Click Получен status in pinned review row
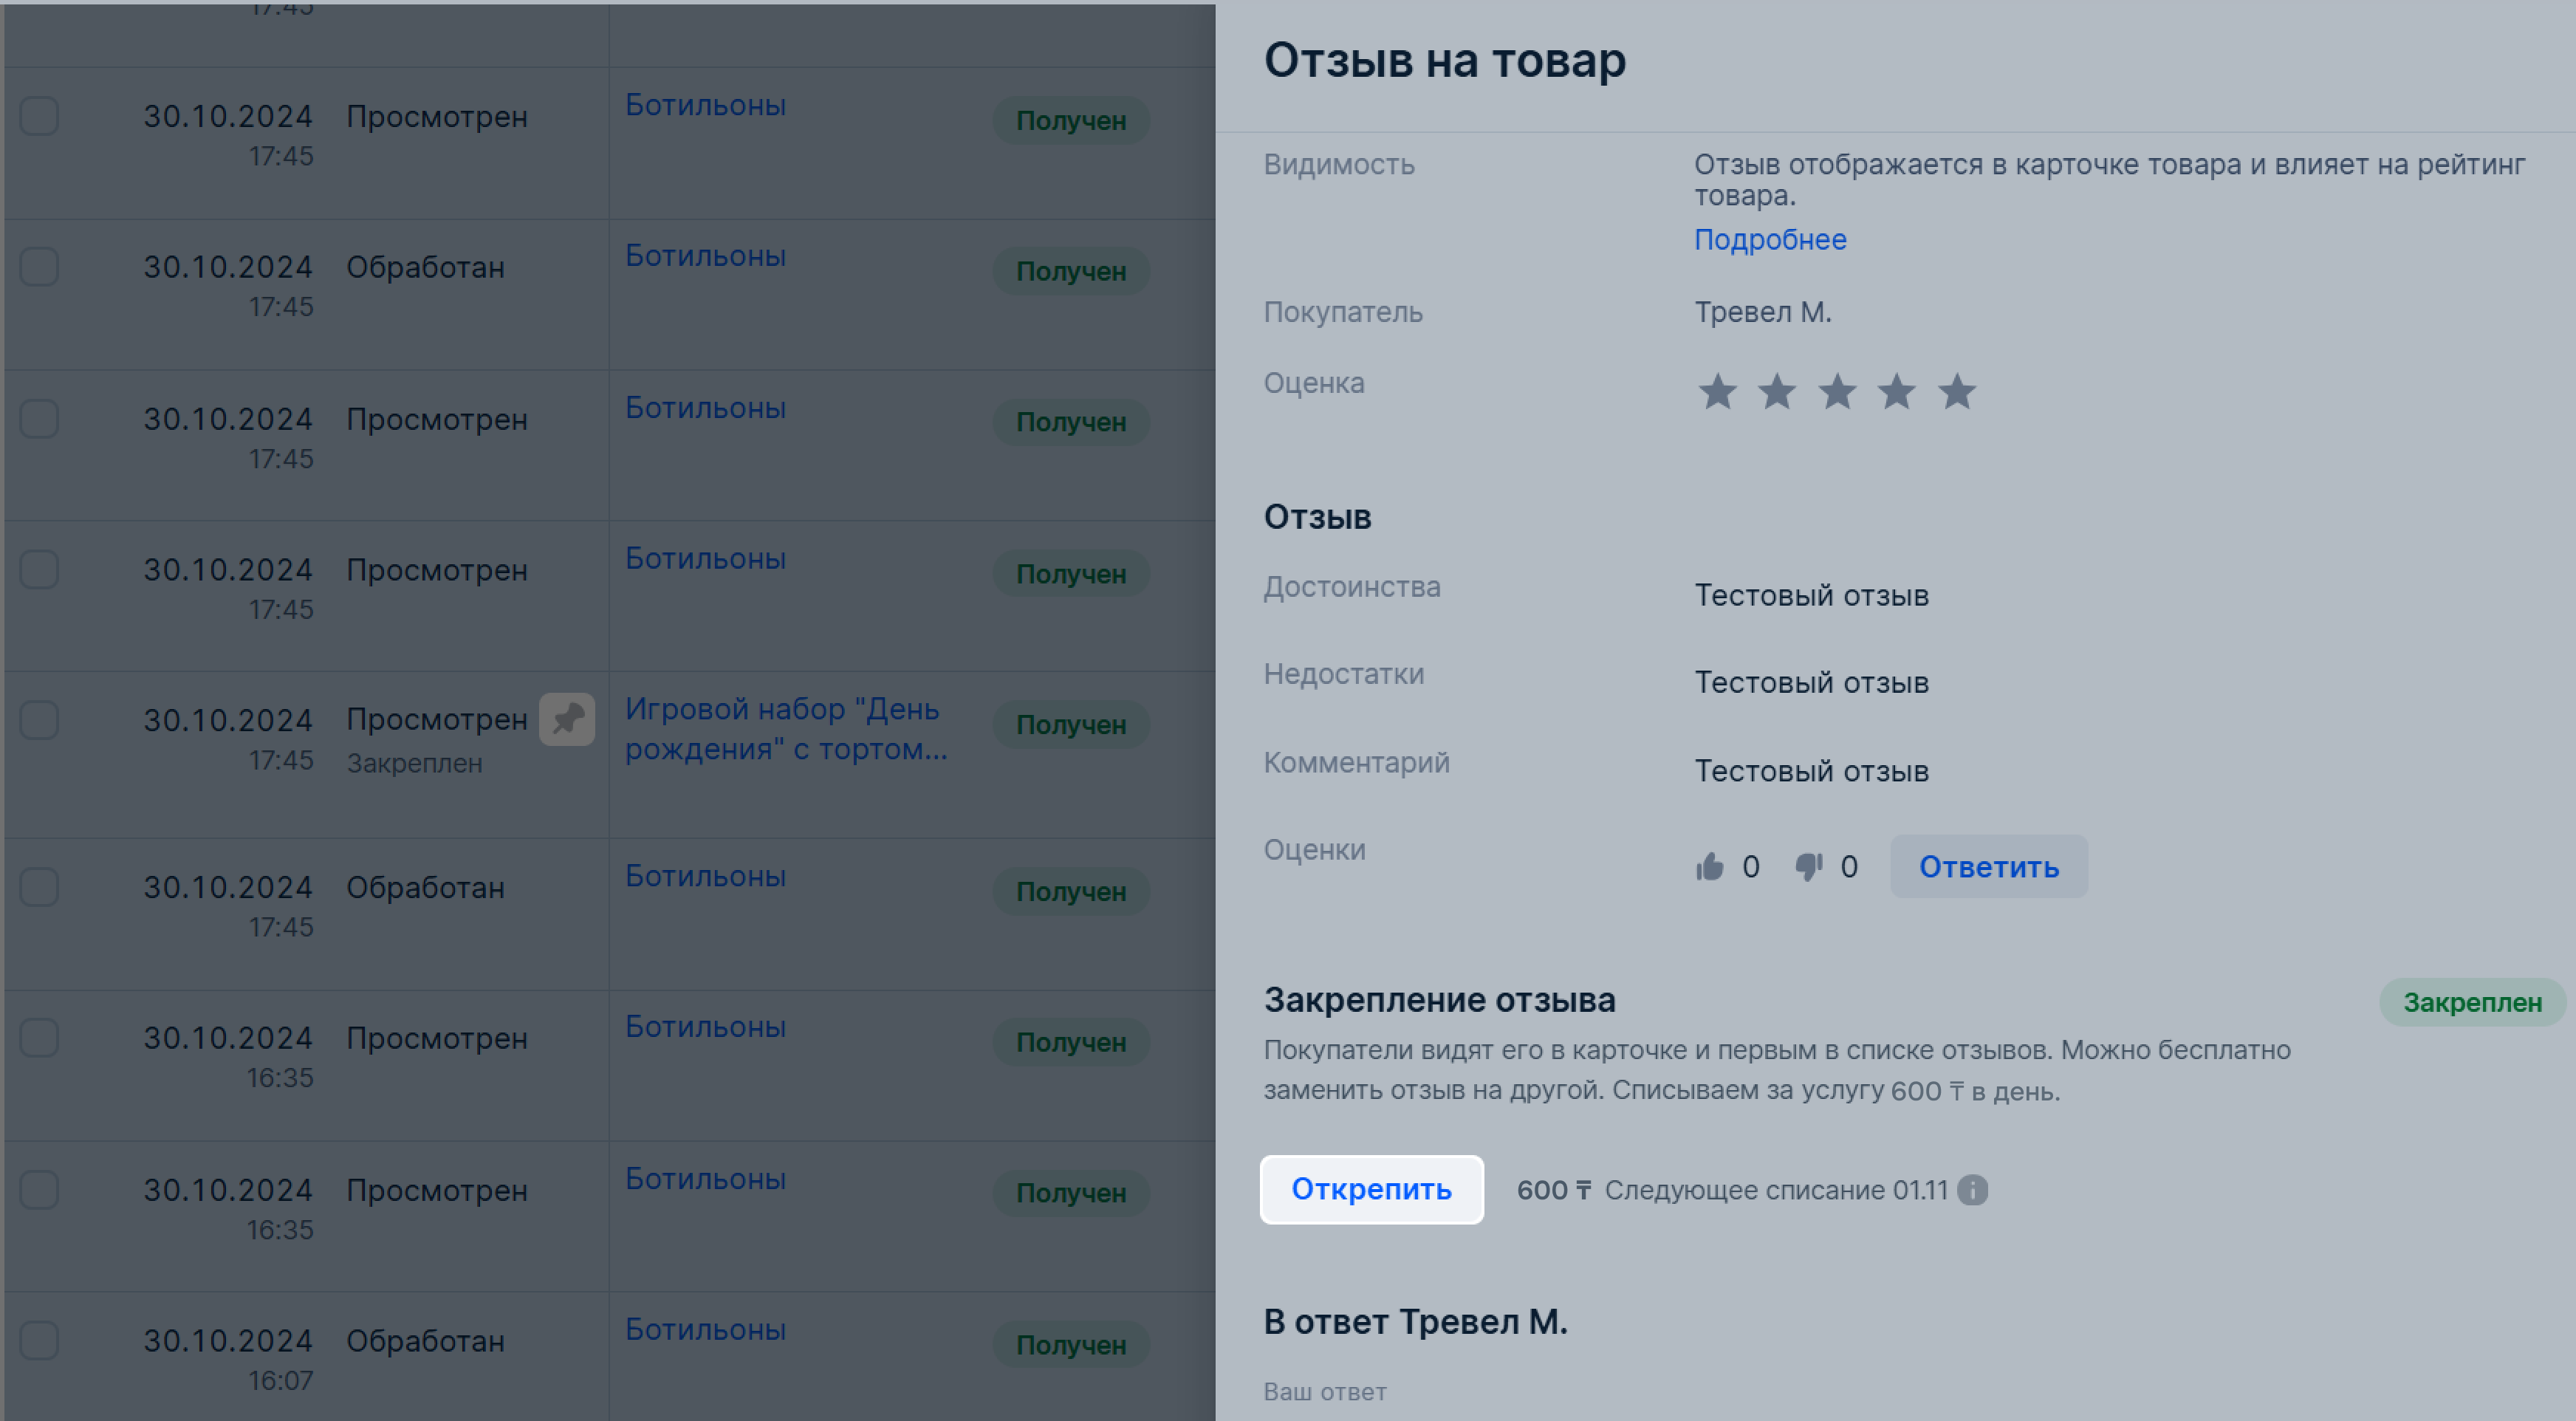The width and height of the screenshot is (2576, 1421). [x=1071, y=724]
